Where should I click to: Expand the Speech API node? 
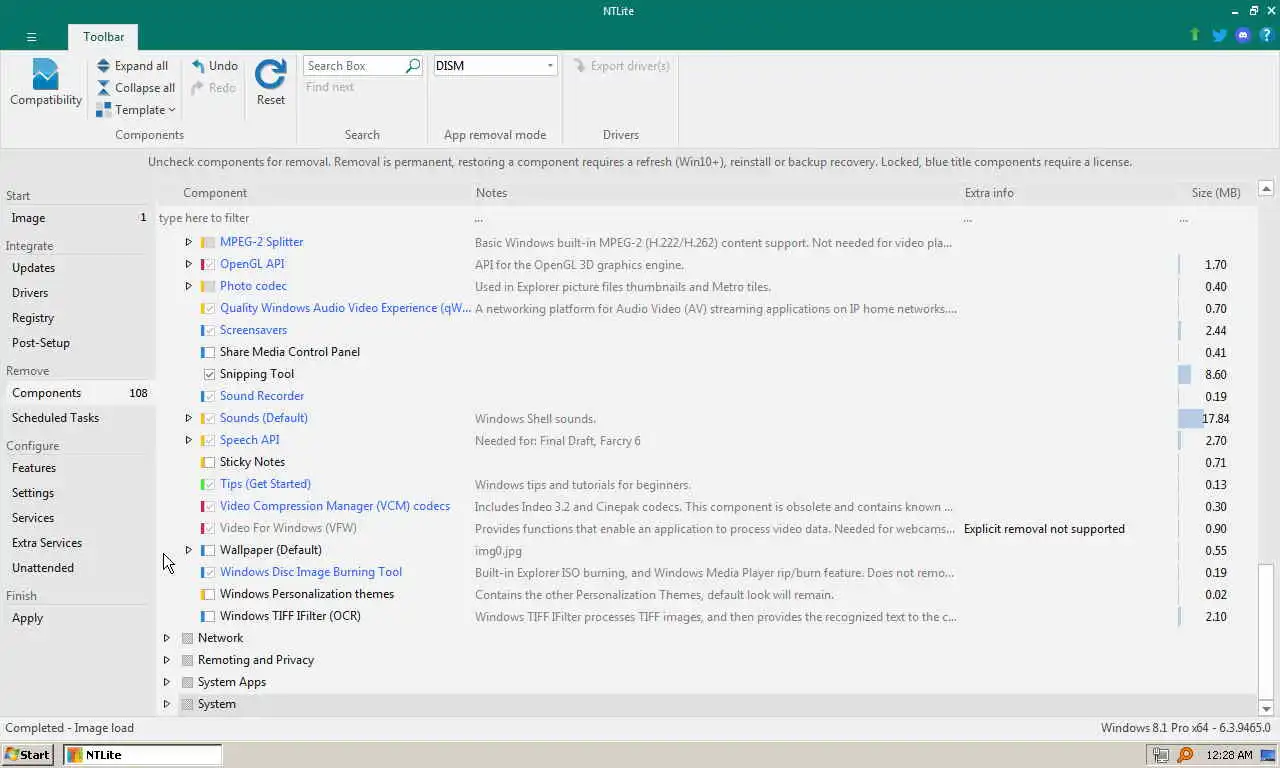188,440
